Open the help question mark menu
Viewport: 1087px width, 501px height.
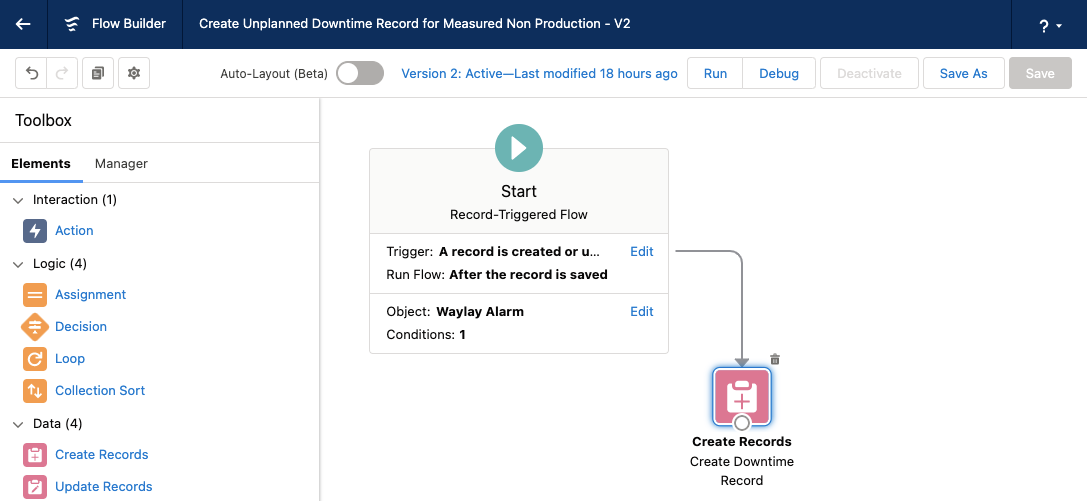1050,26
